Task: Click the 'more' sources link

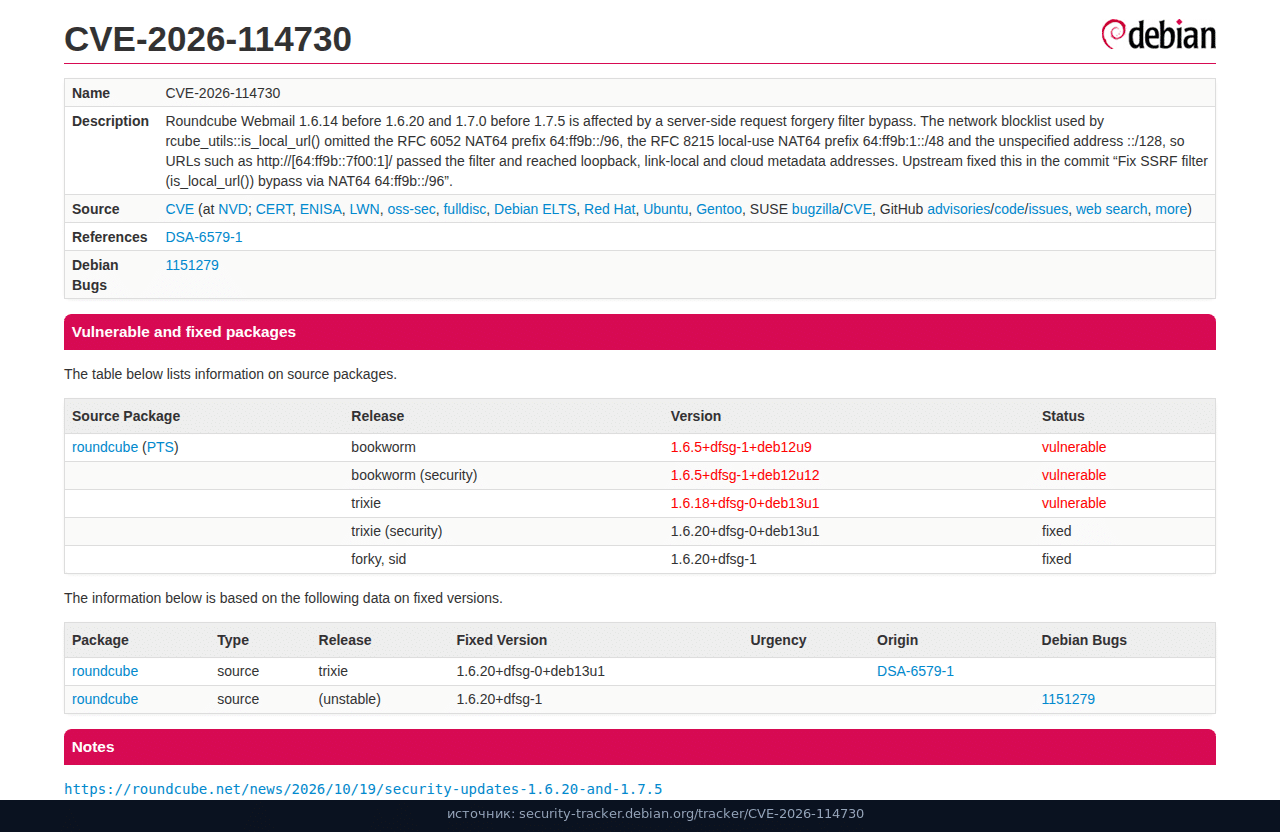Action: 1171,209
